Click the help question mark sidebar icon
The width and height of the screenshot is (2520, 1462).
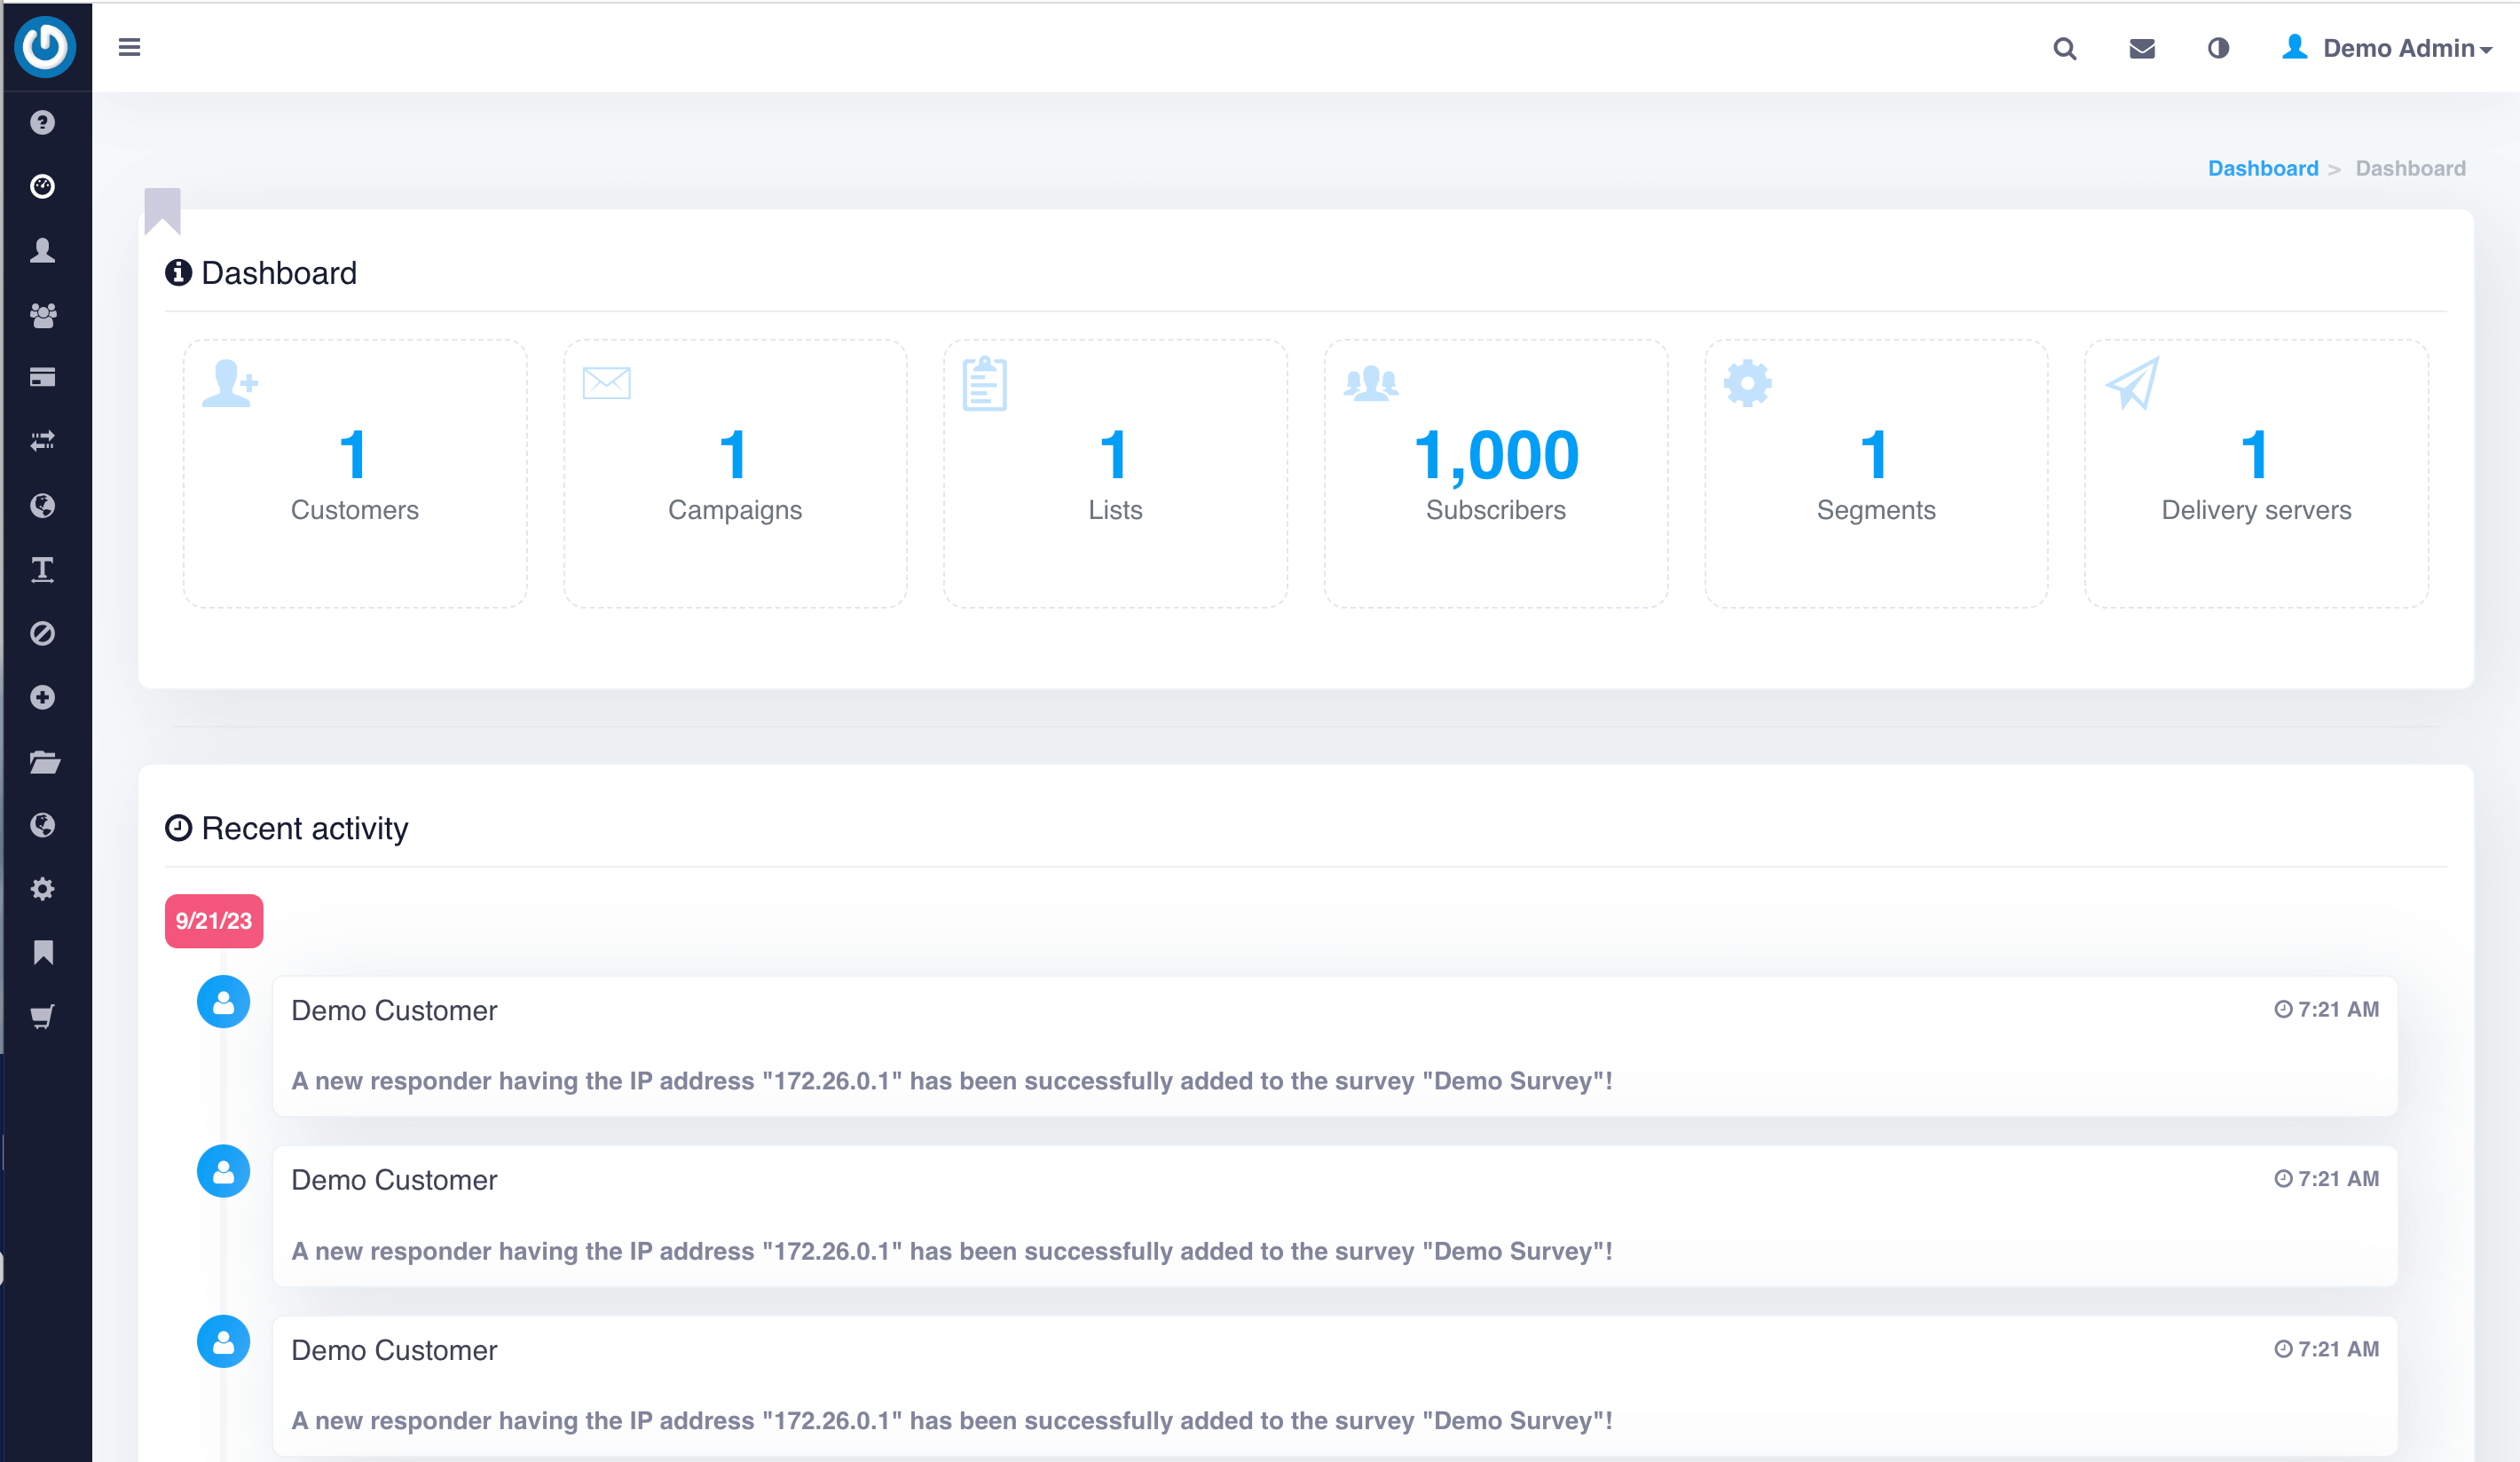[42, 122]
